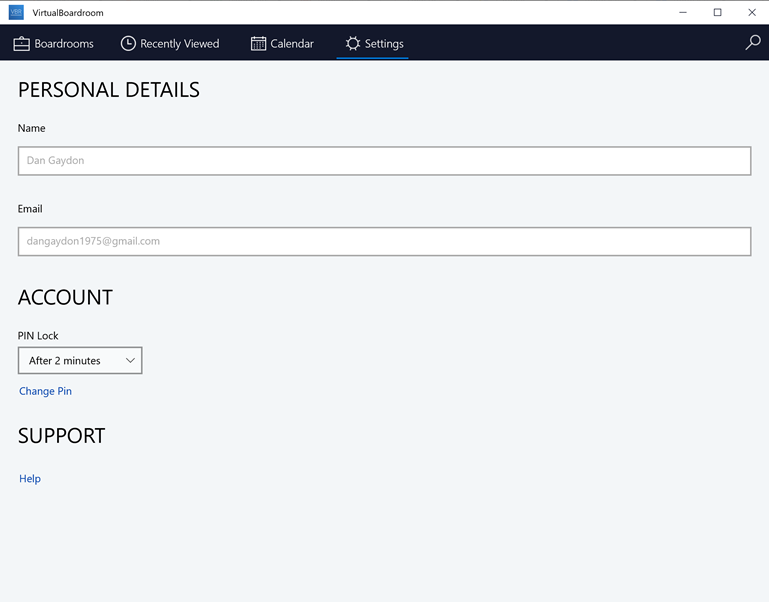769x602 pixels.
Task: Close the VirtualBoardroom window
Action: coord(751,12)
